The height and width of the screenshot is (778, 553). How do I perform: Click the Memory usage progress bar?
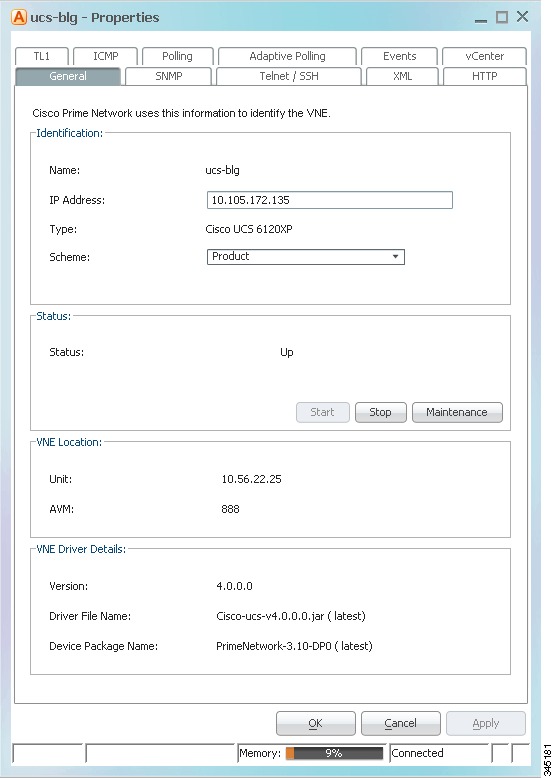click(334, 753)
